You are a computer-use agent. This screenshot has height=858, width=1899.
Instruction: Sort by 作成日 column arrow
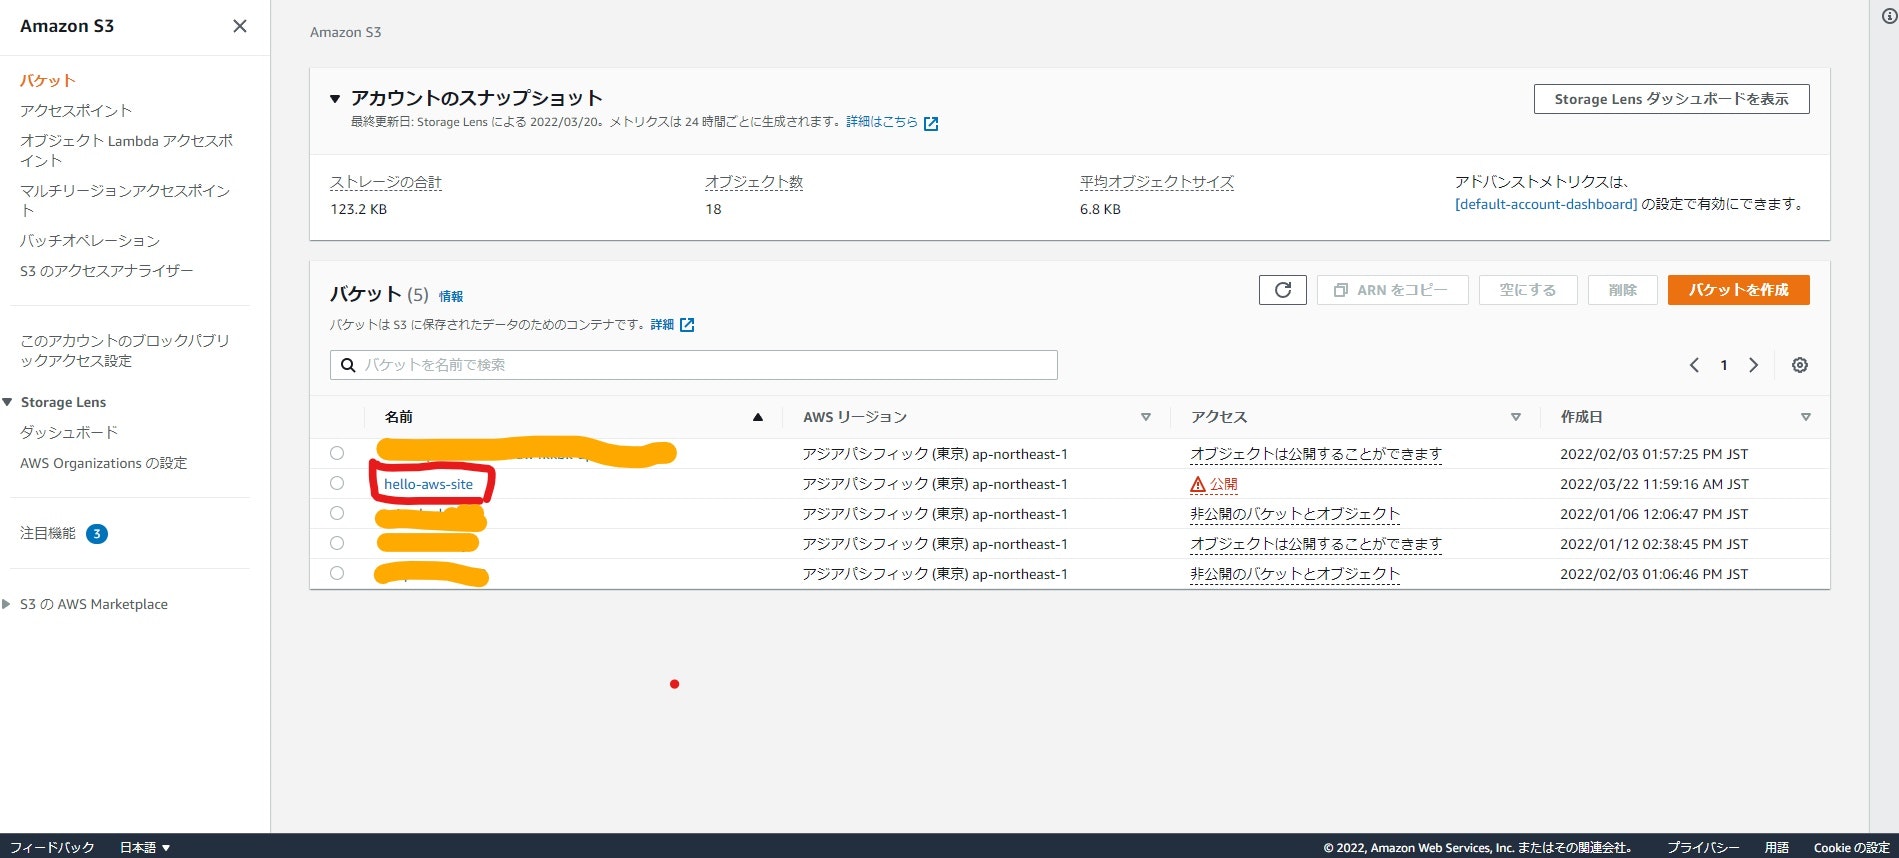tap(1806, 417)
